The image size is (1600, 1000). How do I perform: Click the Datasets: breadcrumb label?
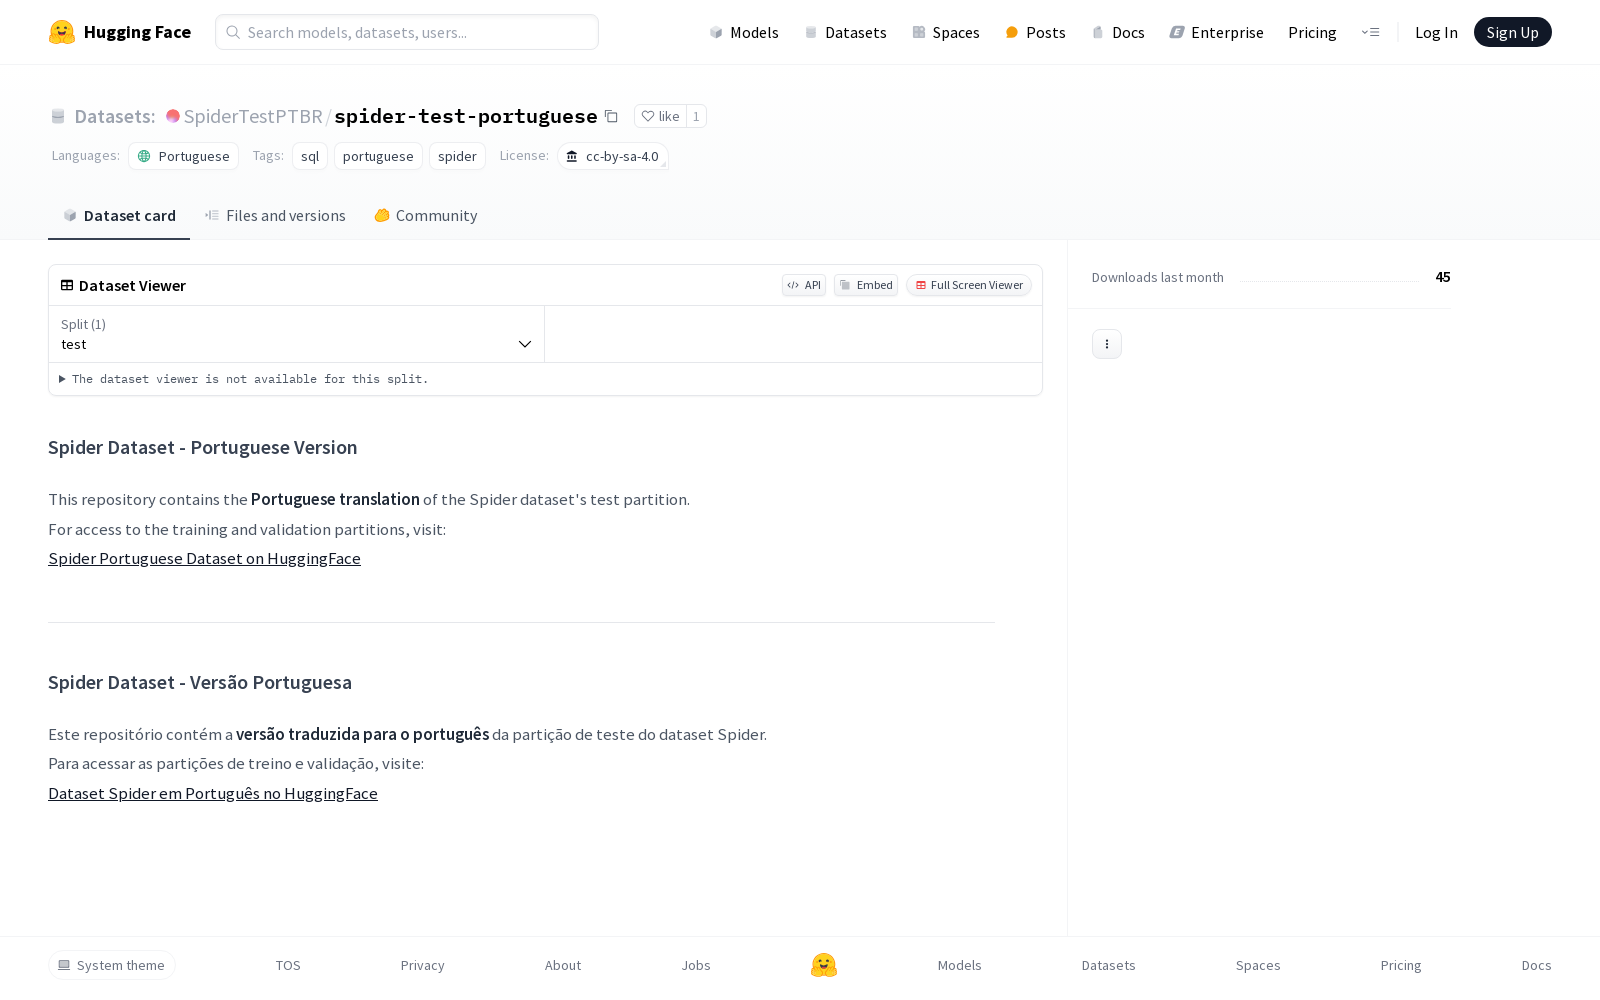click(x=115, y=116)
